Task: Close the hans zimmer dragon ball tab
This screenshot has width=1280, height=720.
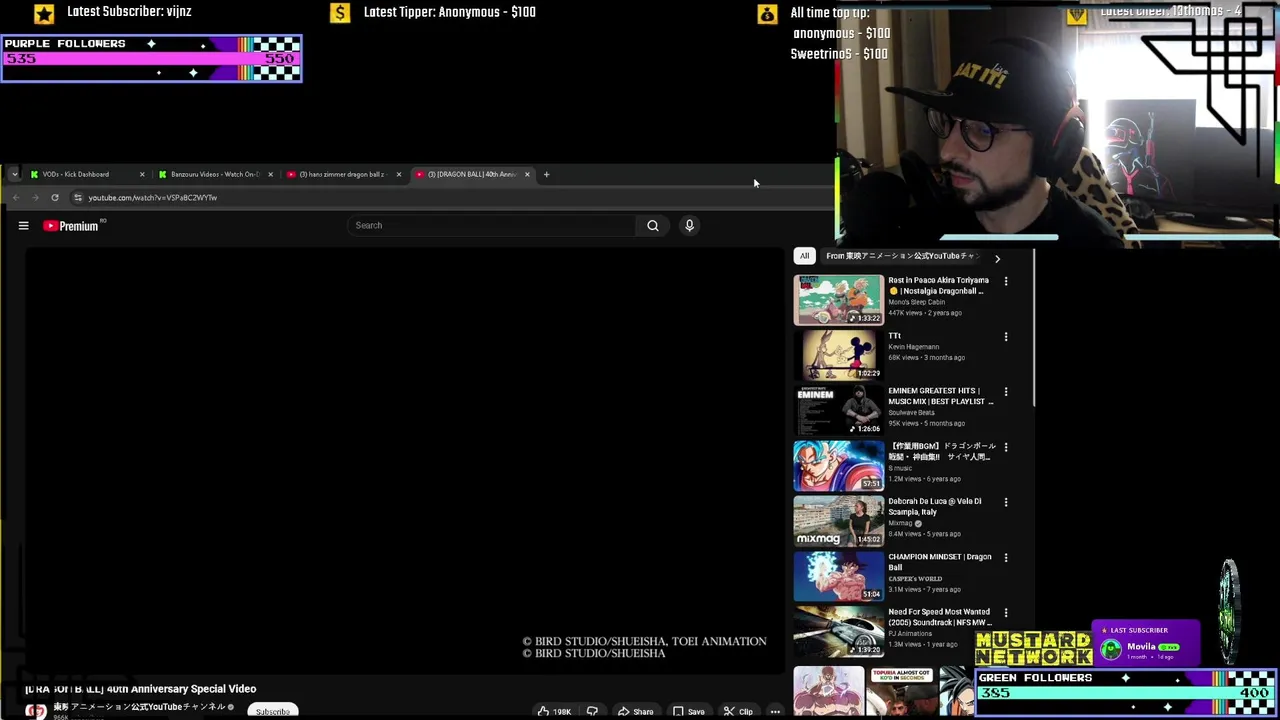Action: click(398, 174)
